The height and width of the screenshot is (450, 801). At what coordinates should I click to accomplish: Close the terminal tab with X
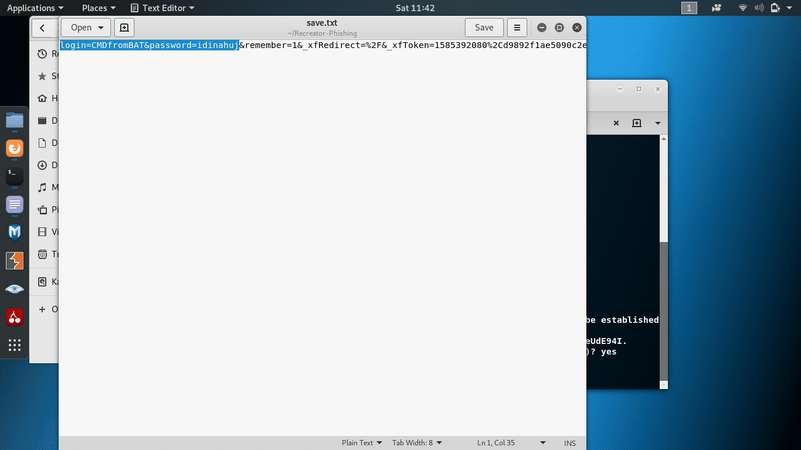pyautogui.click(x=616, y=123)
